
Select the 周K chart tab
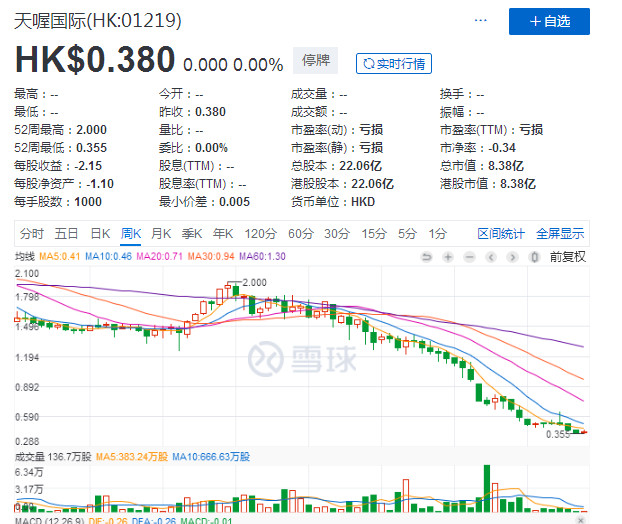(131, 234)
